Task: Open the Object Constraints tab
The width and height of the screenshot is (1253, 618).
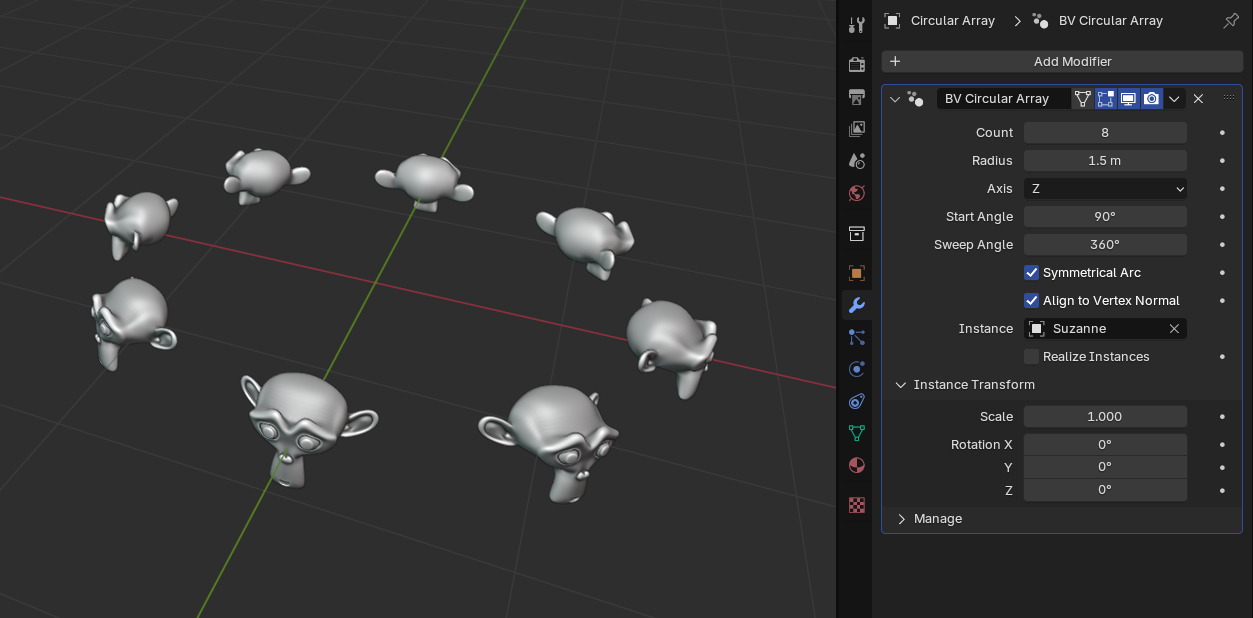Action: pos(856,401)
